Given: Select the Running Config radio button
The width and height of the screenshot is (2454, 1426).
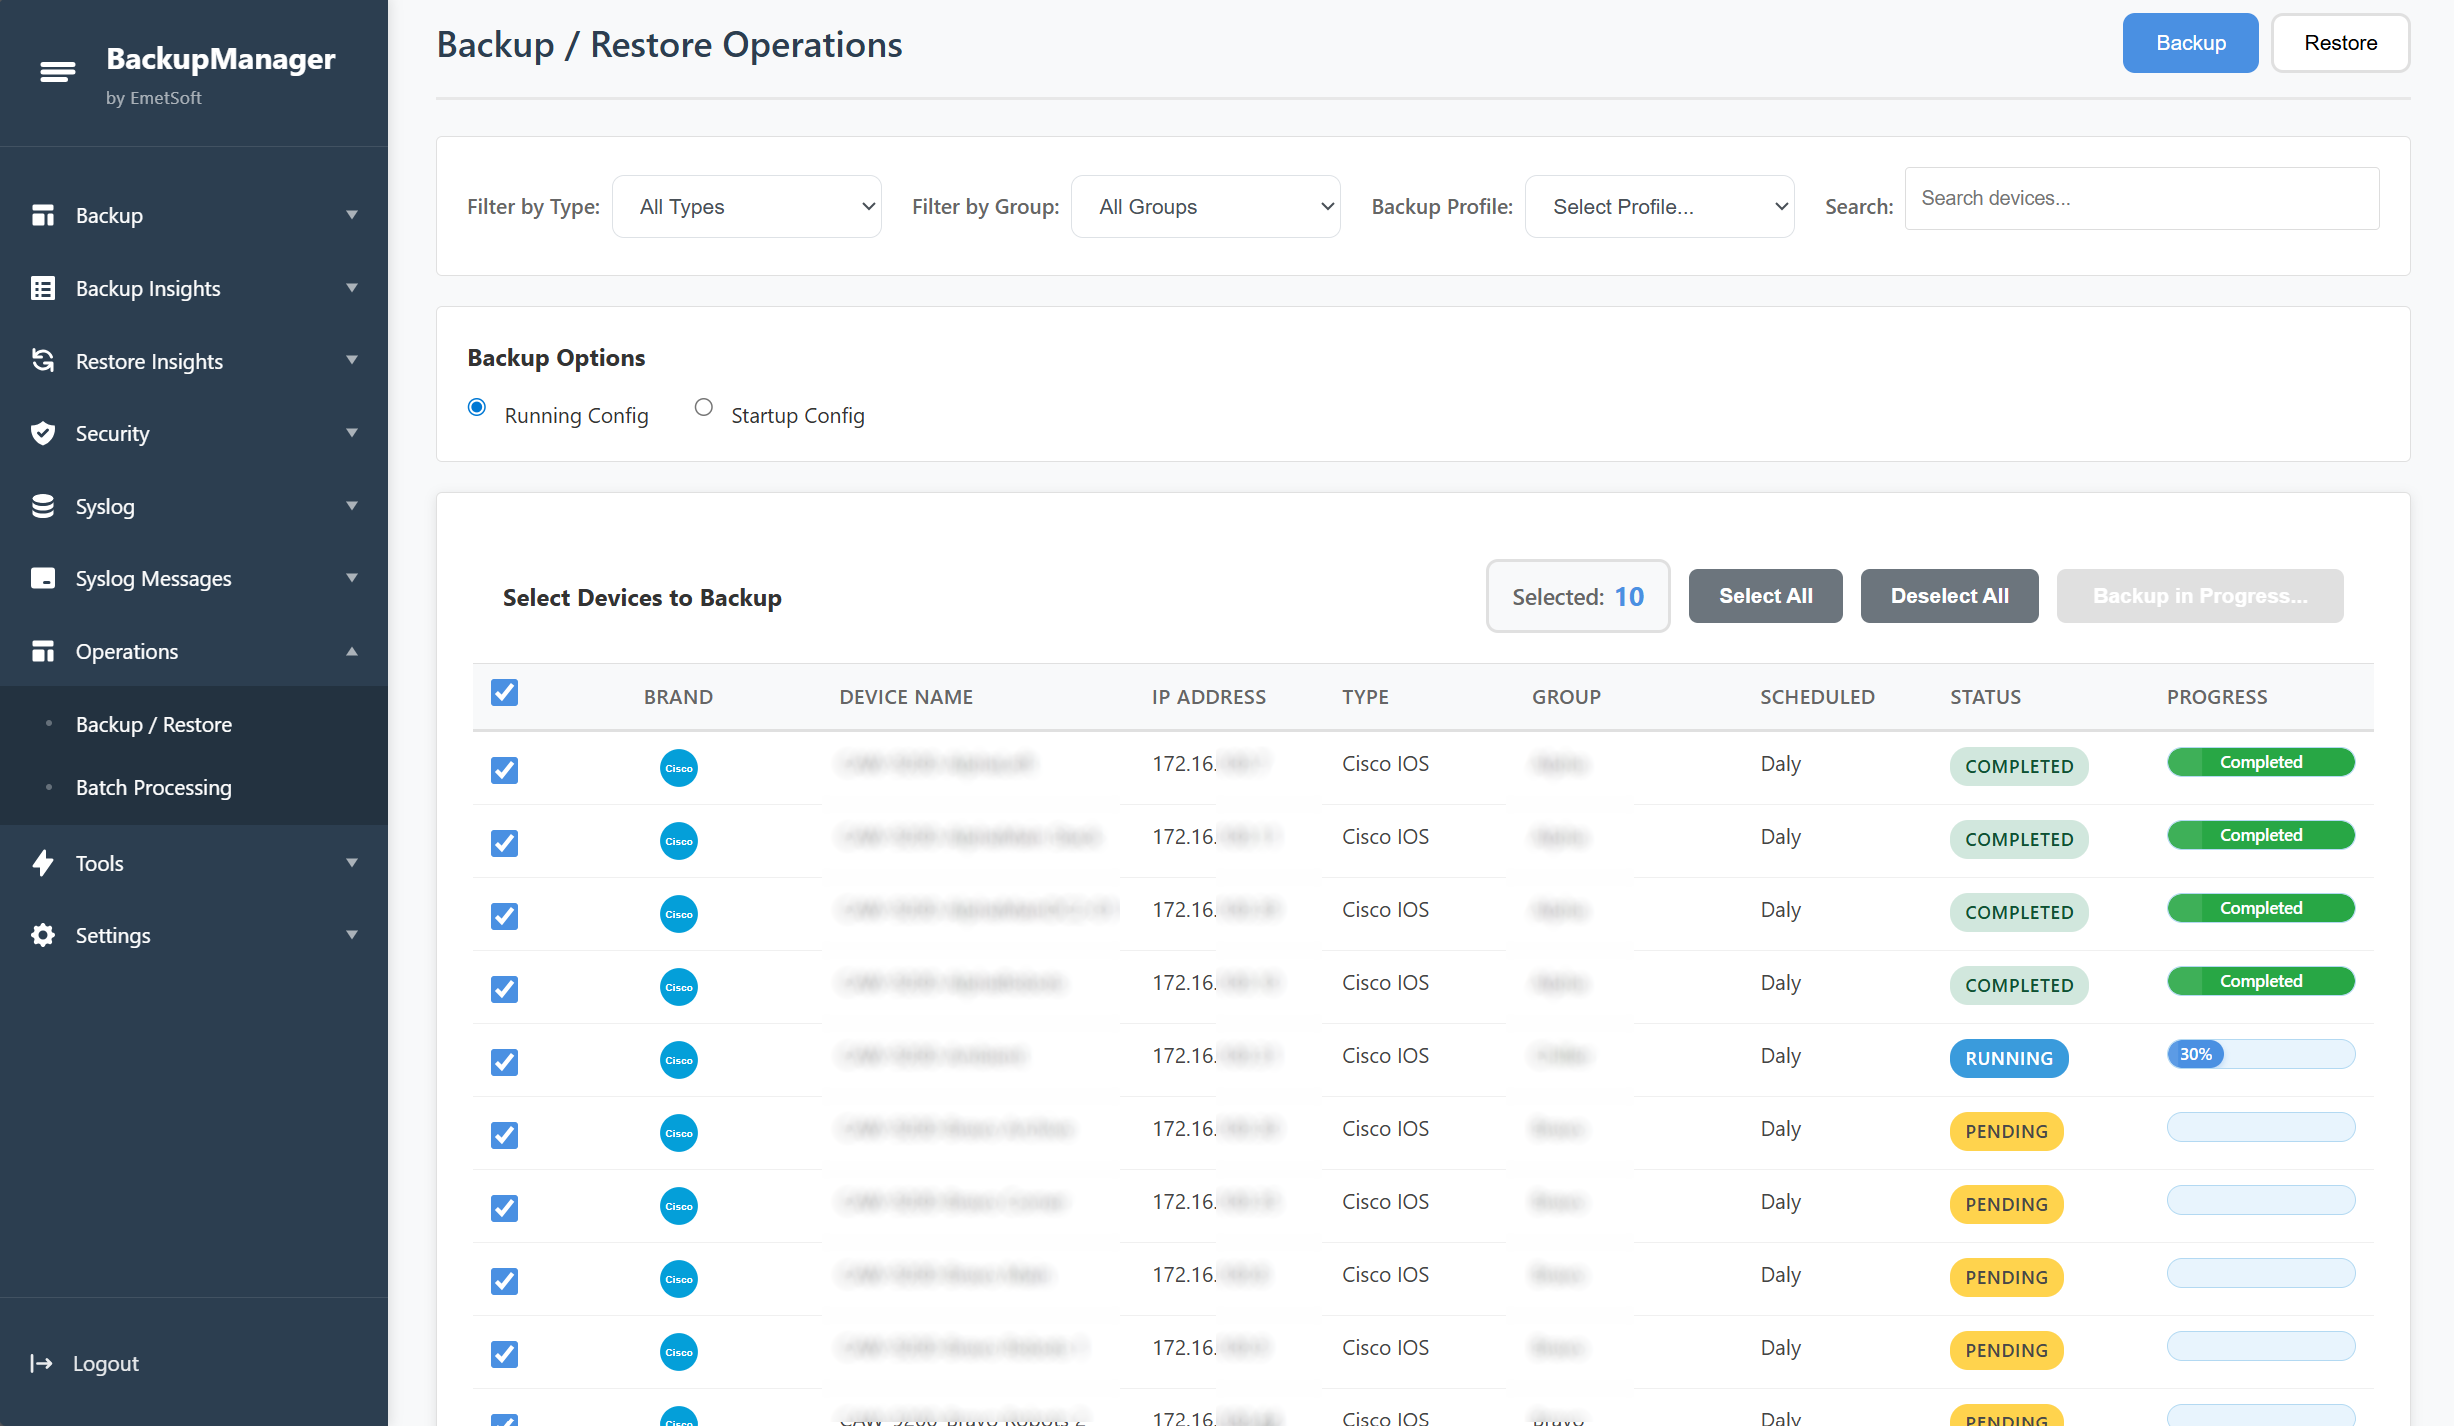Looking at the screenshot, I should click(x=477, y=407).
